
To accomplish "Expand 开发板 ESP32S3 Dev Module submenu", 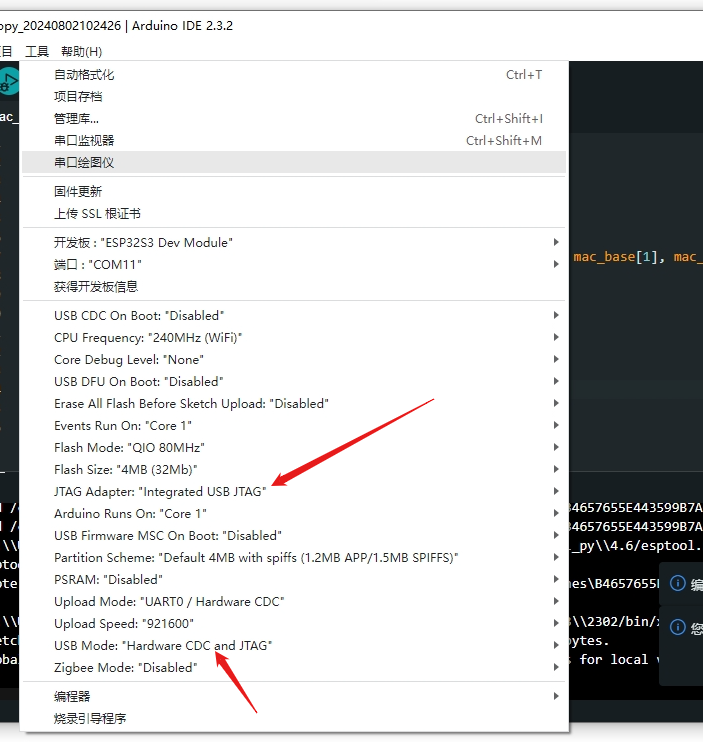I will (294, 242).
